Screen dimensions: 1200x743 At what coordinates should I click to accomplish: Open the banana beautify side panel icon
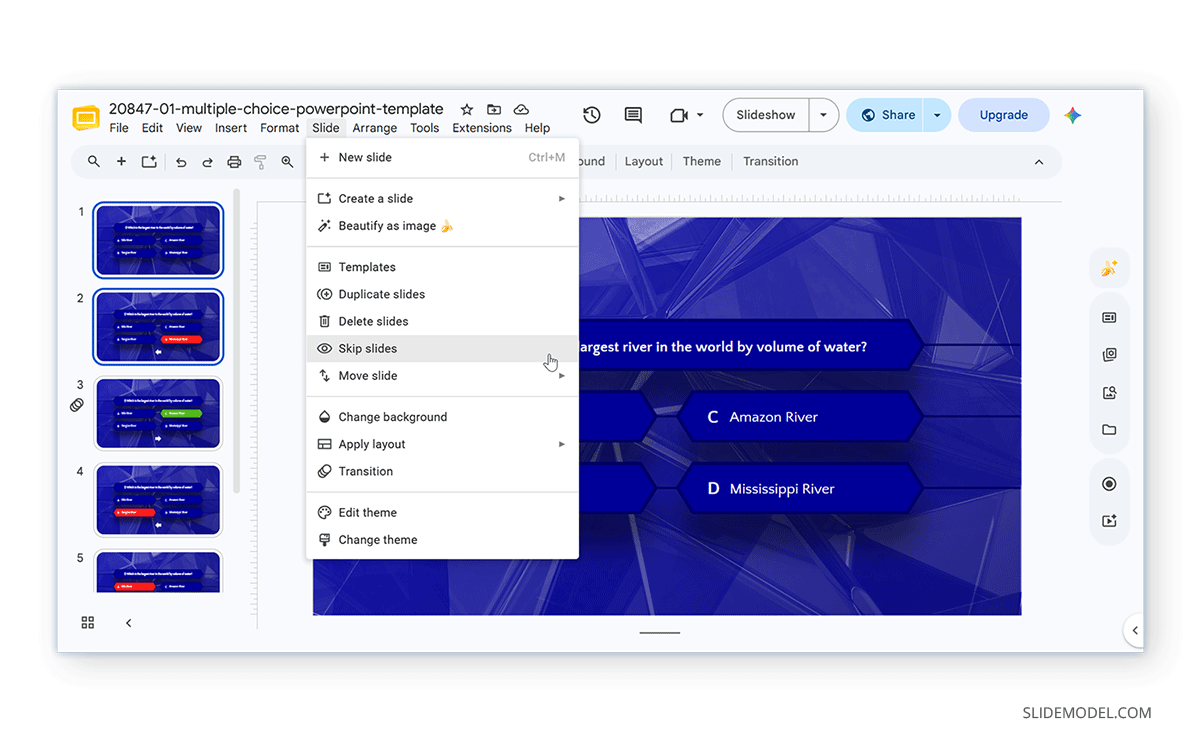coord(1109,268)
